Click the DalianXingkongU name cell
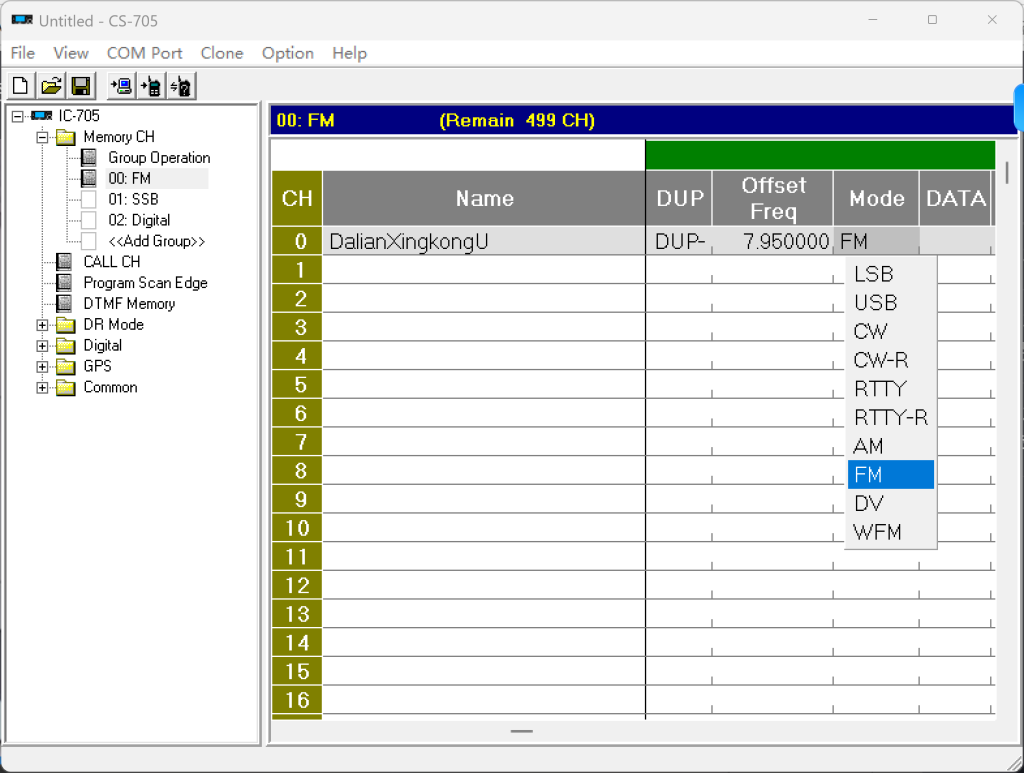 (x=484, y=241)
